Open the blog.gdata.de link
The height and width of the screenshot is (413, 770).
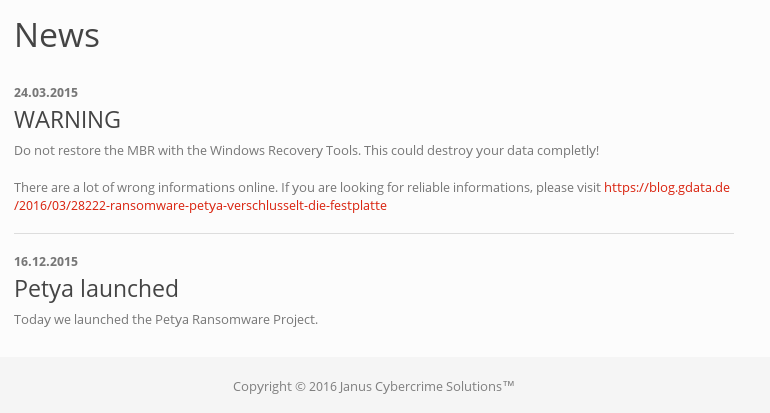click(x=667, y=187)
